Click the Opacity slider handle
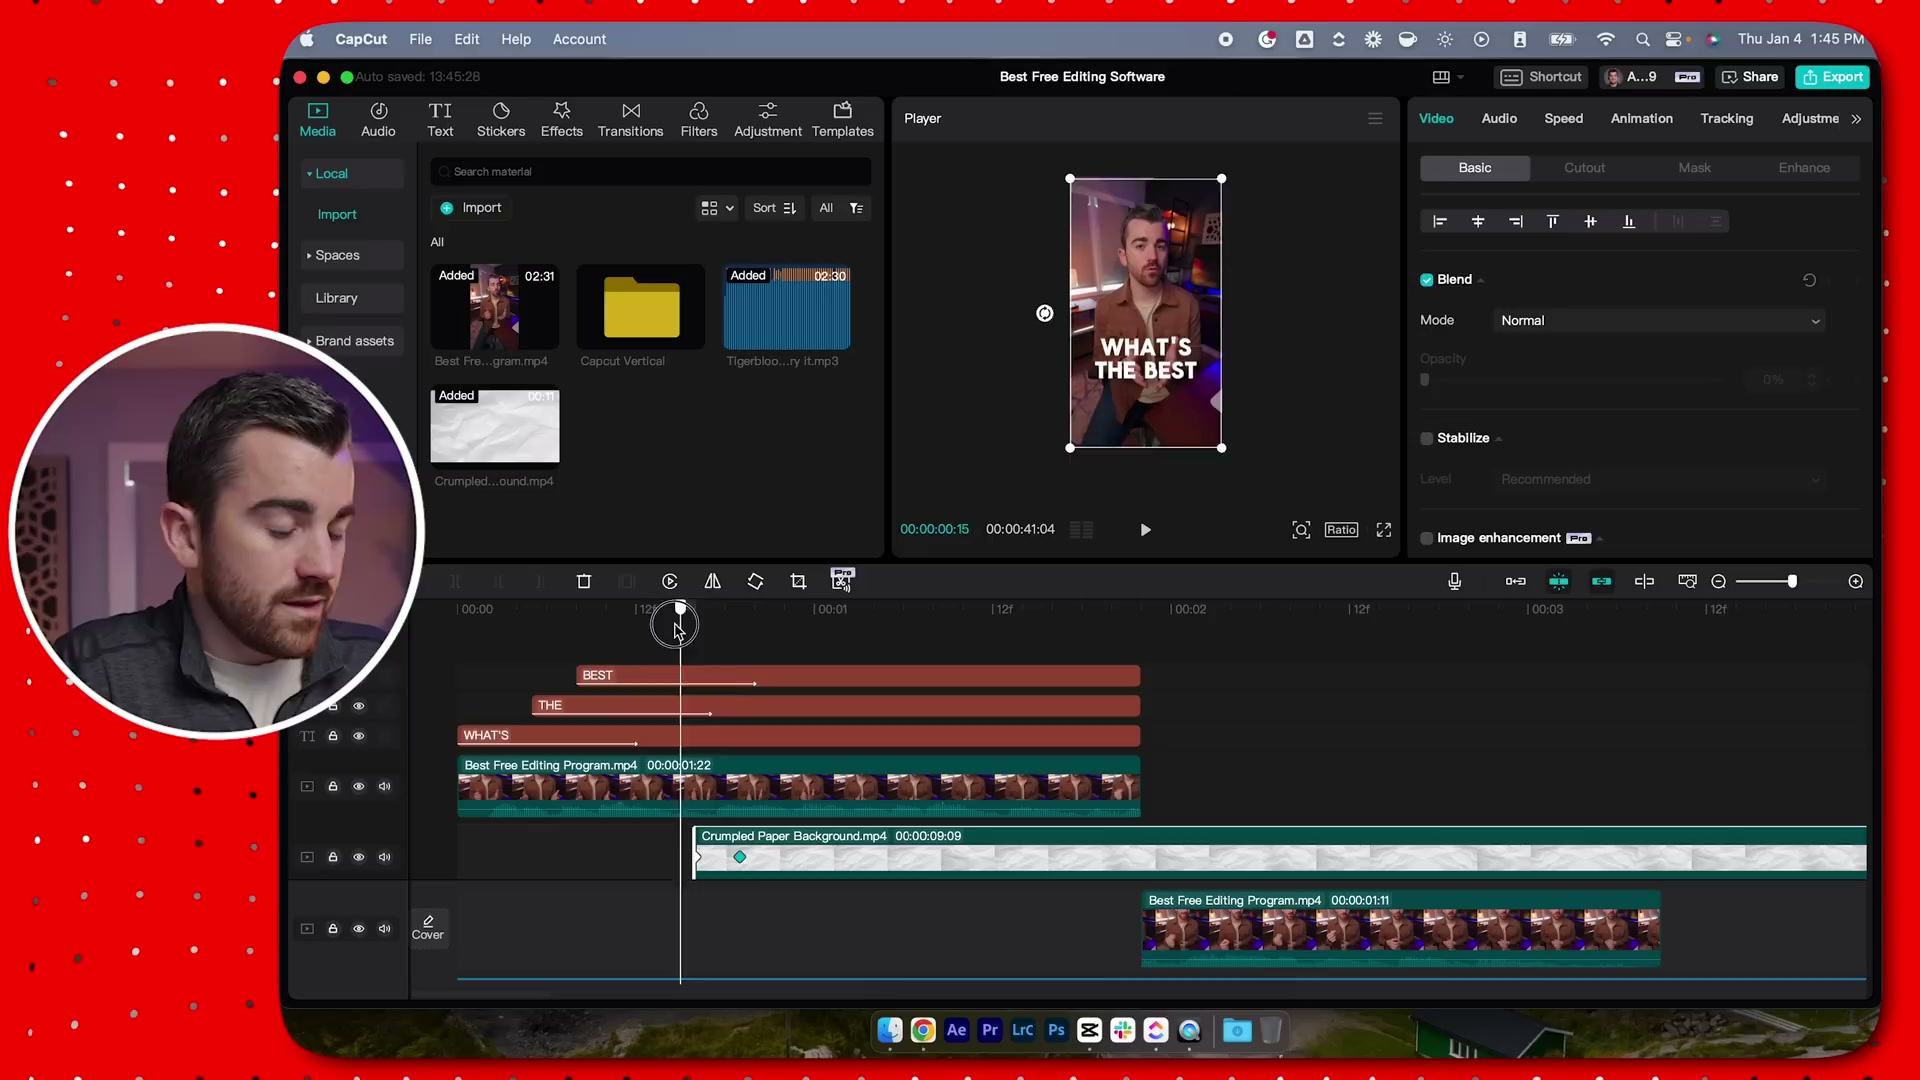 1425,380
